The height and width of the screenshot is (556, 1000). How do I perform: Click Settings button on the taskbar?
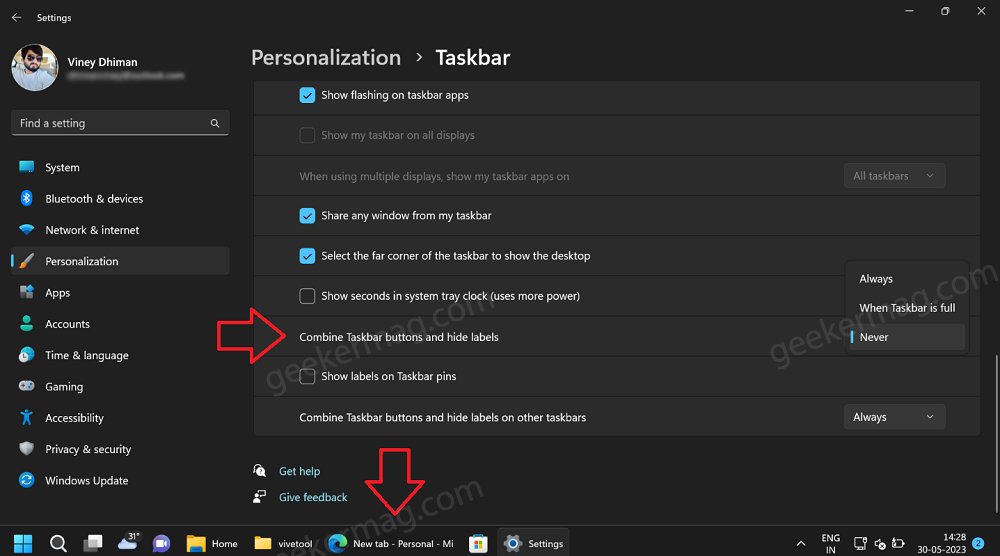coord(533,543)
